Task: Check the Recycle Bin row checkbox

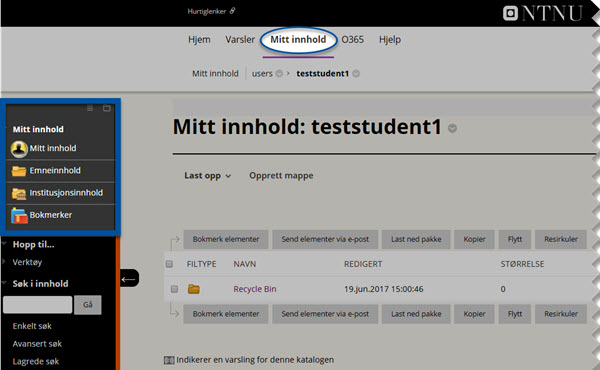Action: [x=174, y=289]
